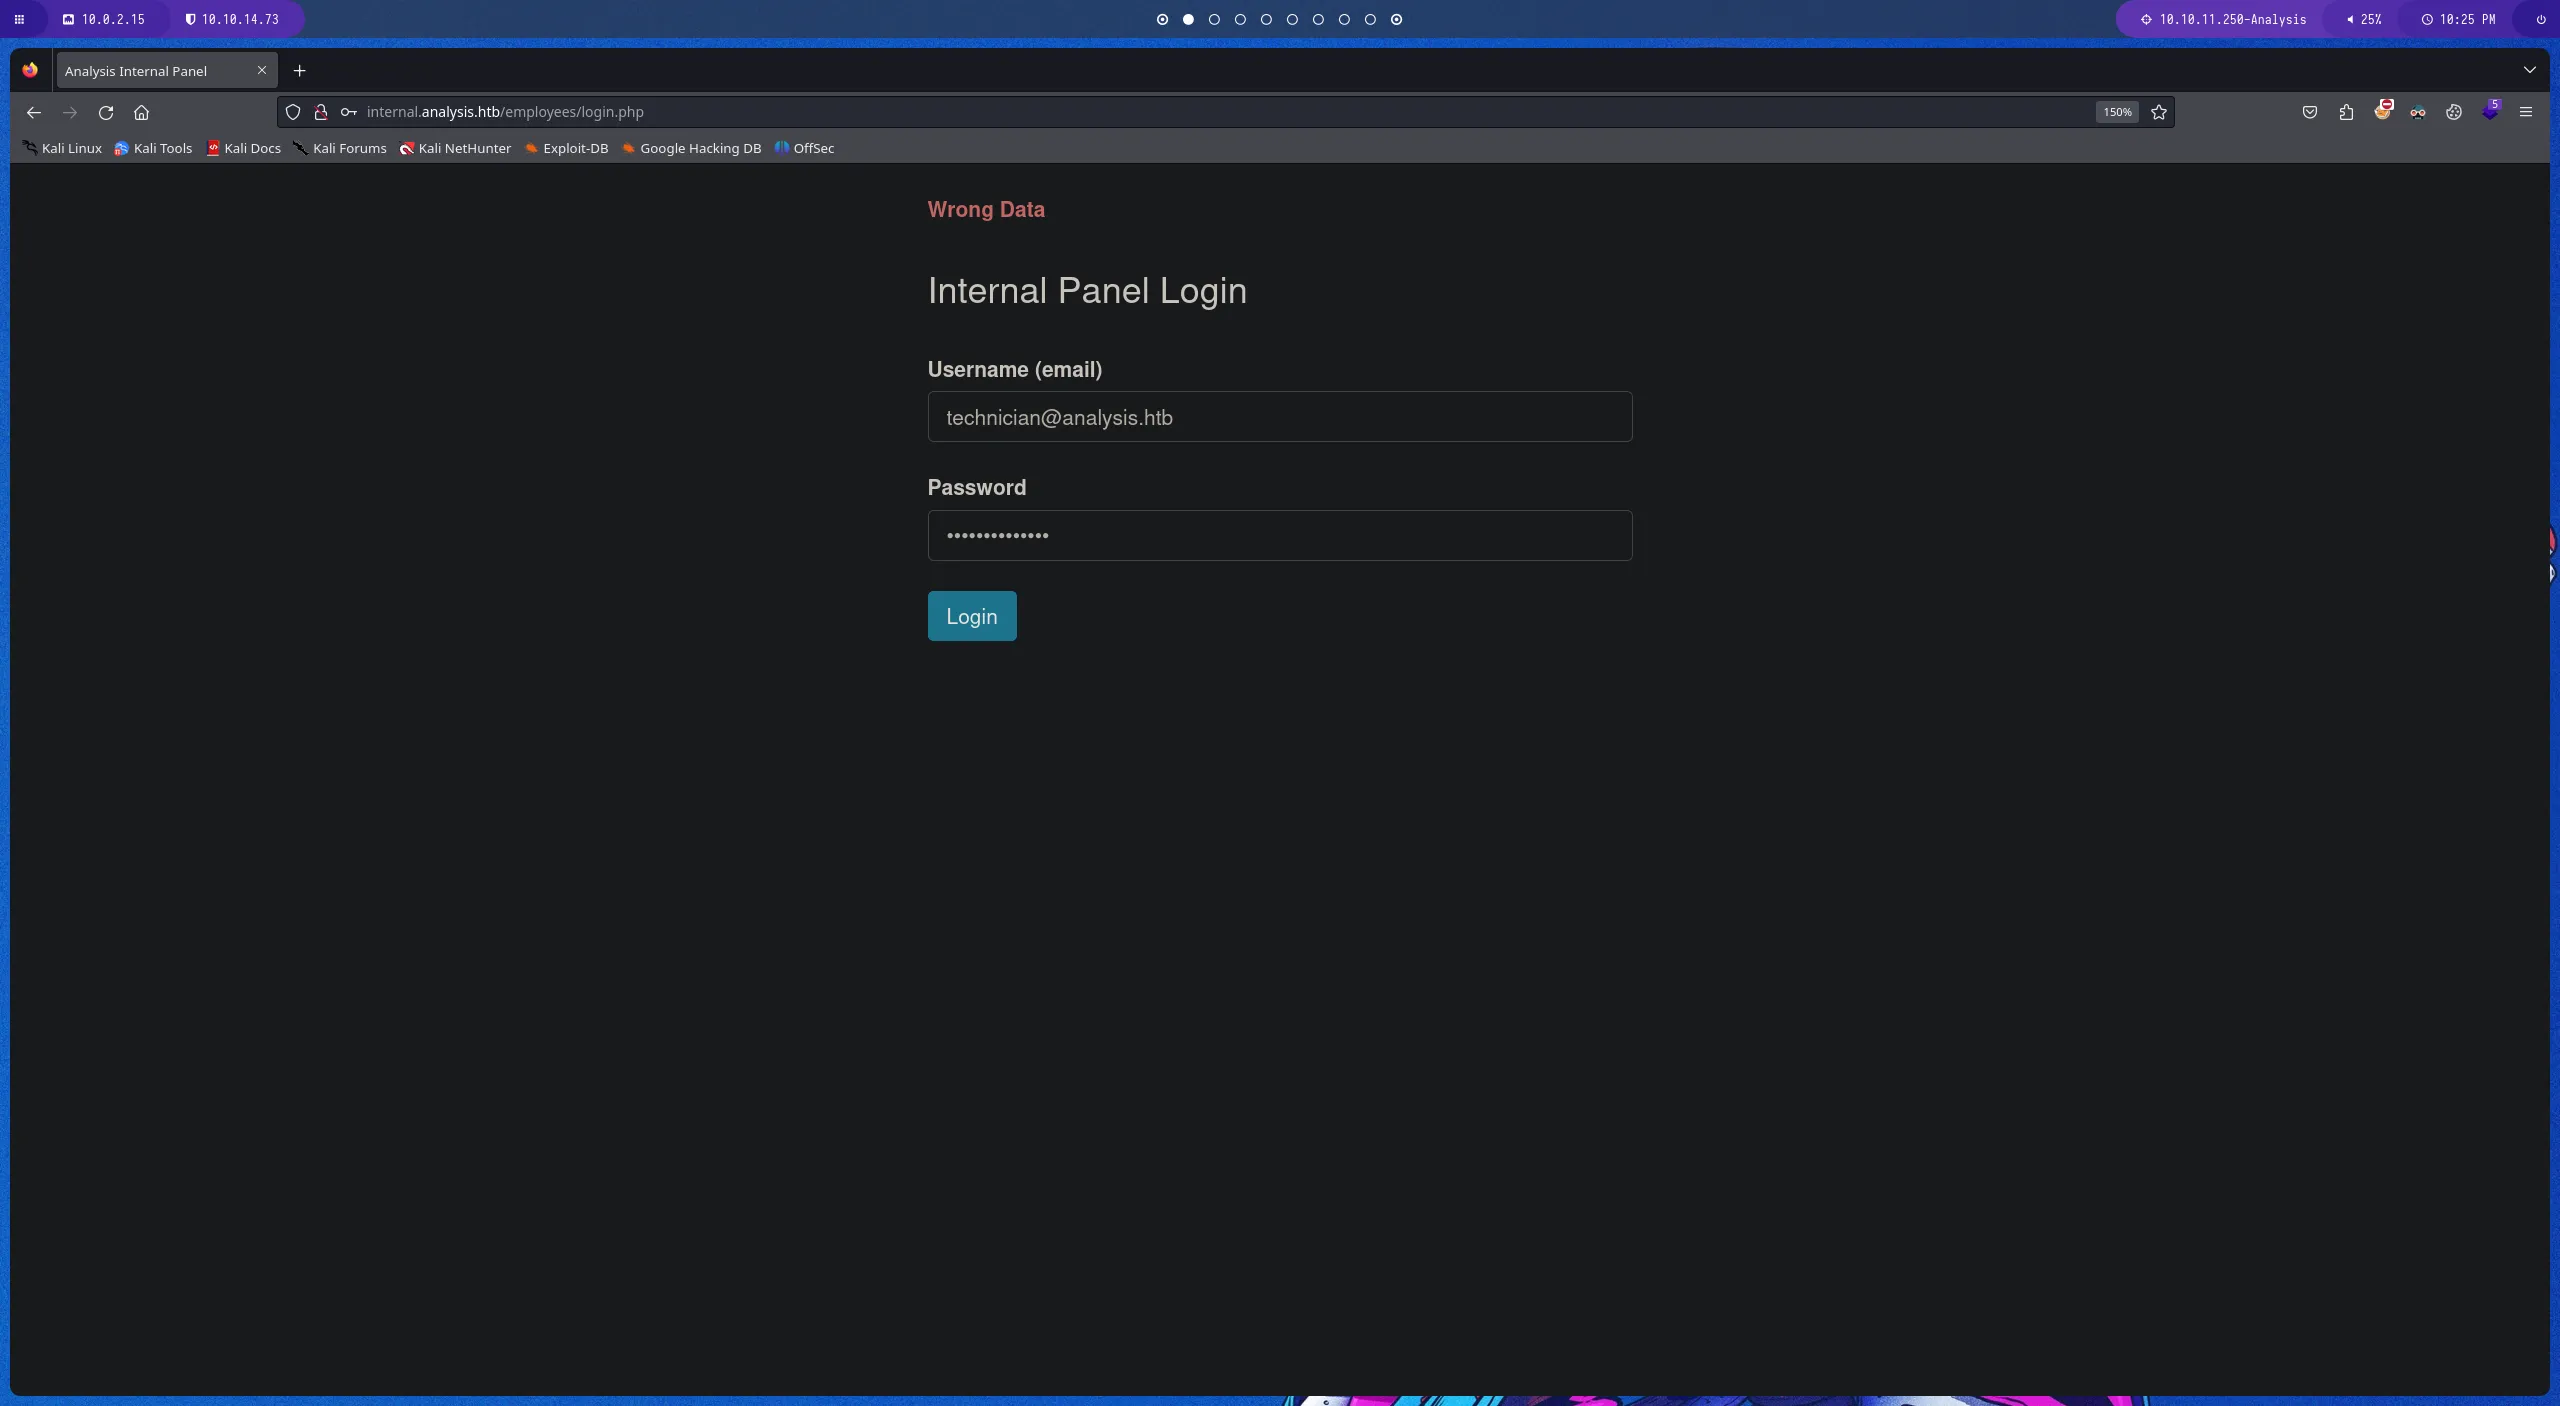Image resolution: width=2560 pixels, height=1406 pixels.
Task: Switch to Analysis Internal Panel tab
Action: pyautogui.click(x=150, y=71)
